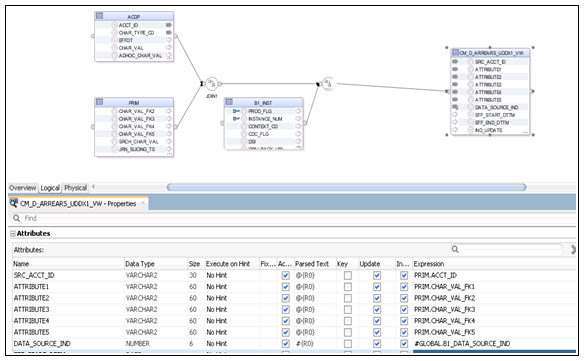
Task: Select CHAR_VAL column in ACOP datastore
Action: point(131,48)
